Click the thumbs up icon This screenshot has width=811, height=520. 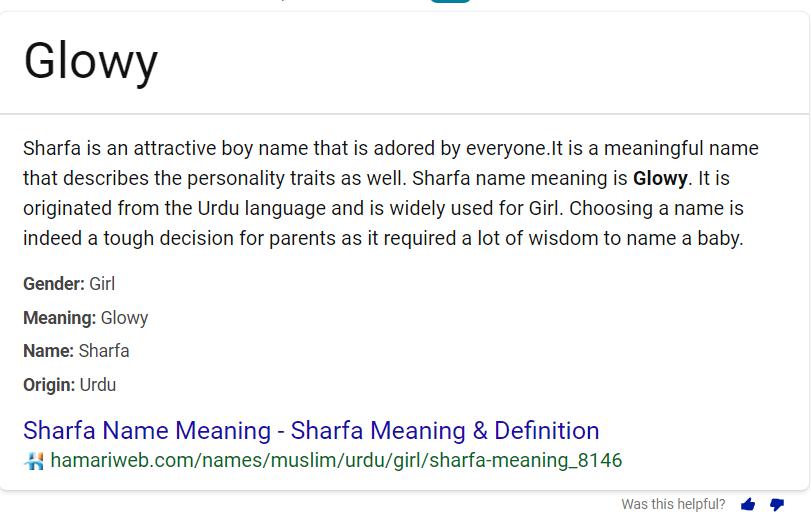click(x=748, y=505)
